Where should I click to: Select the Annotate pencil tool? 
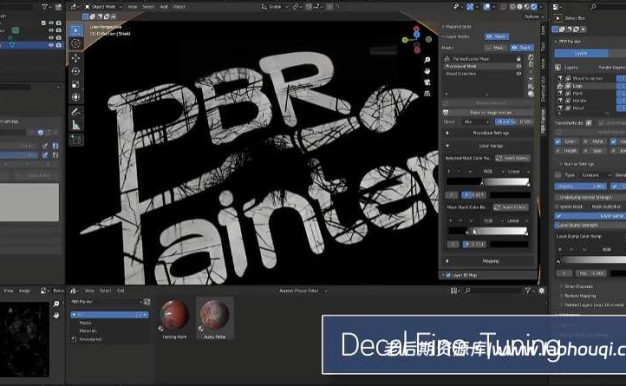pos(75,112)
